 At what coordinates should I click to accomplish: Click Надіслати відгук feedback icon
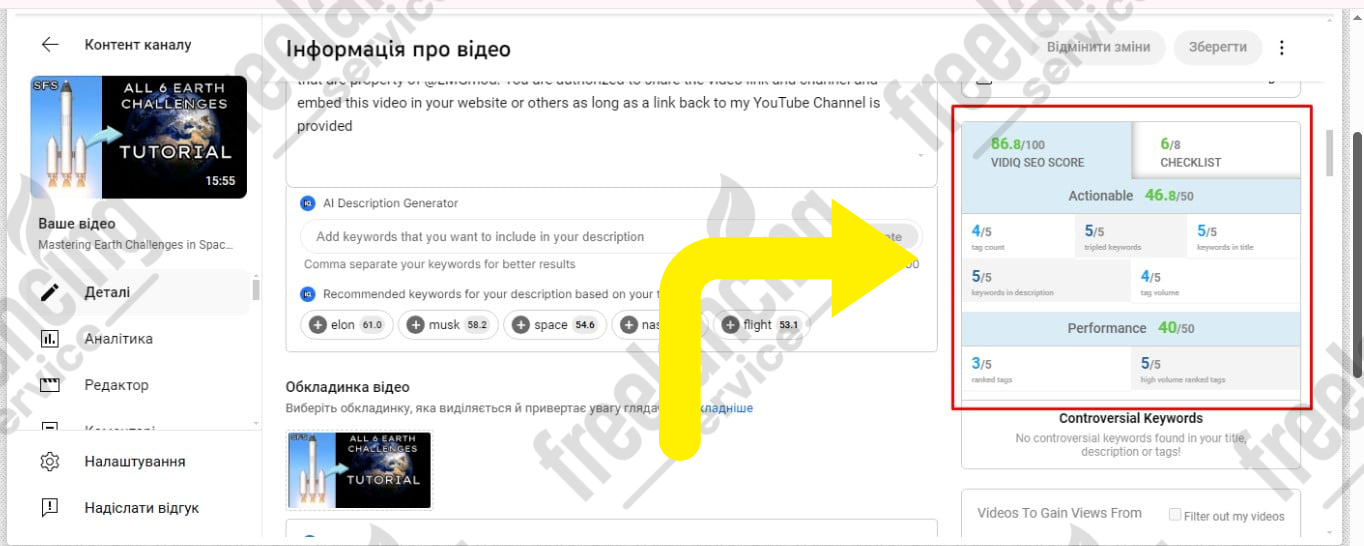(x=49, y=508)
